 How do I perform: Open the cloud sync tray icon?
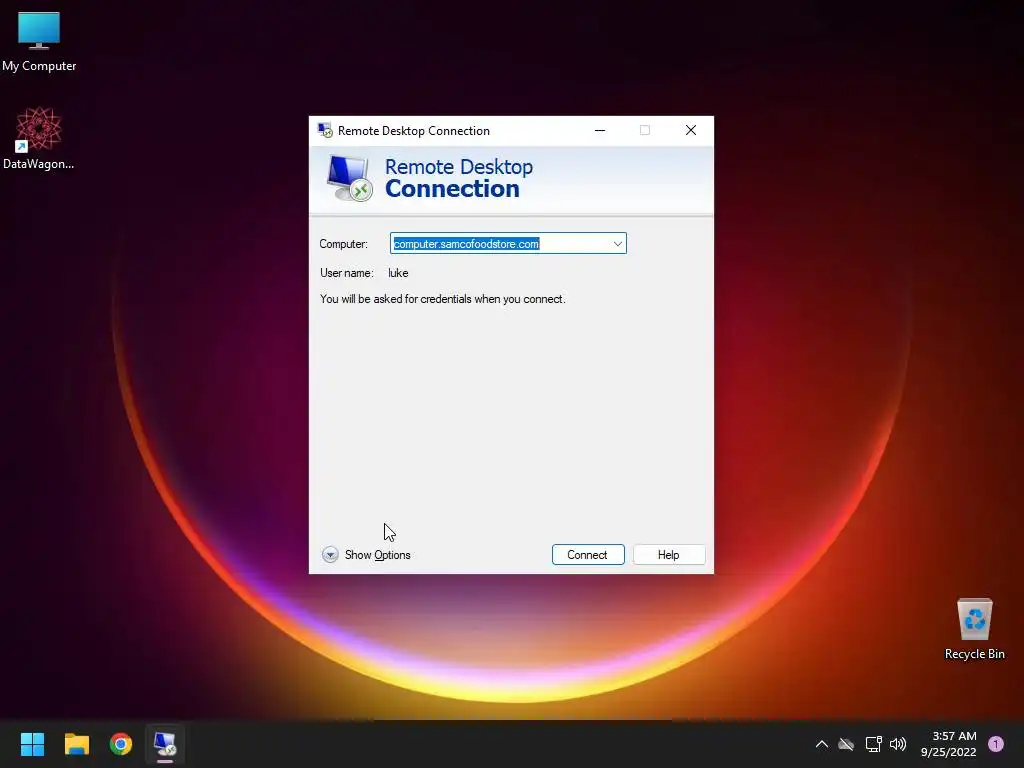click(x=846, y=744)
